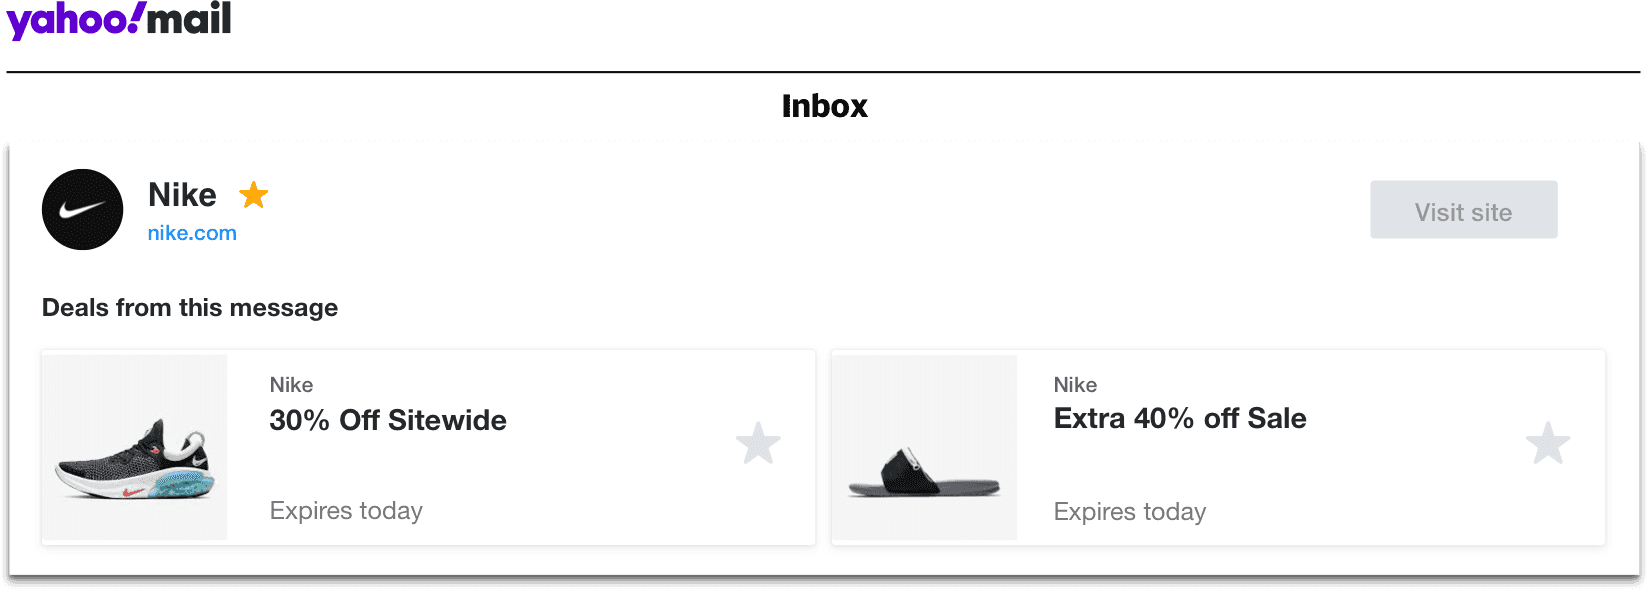The width and height of the screenshot is (1650, 591).
Task: Open the 30% Off Sitewide deal card
Action: coord(428,447)
